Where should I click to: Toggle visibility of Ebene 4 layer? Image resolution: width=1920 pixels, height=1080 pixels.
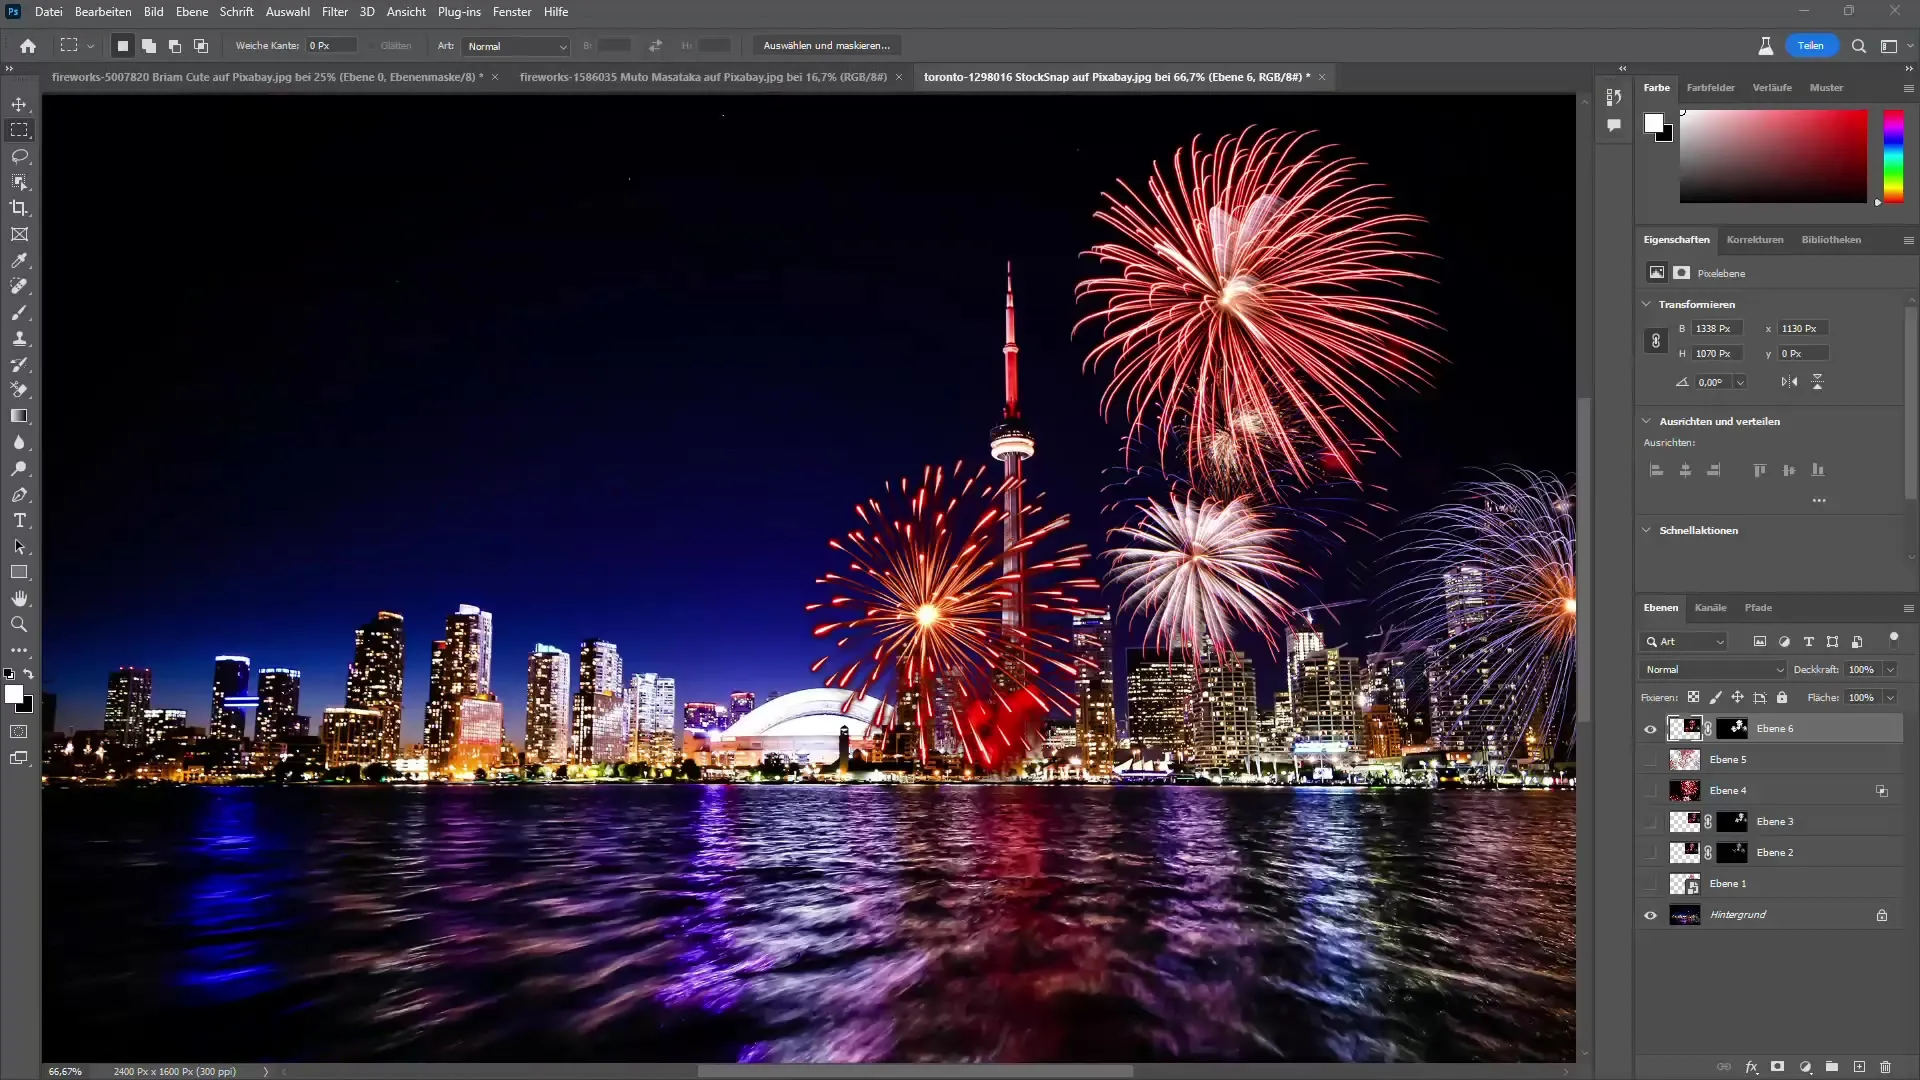[1652, 790]
